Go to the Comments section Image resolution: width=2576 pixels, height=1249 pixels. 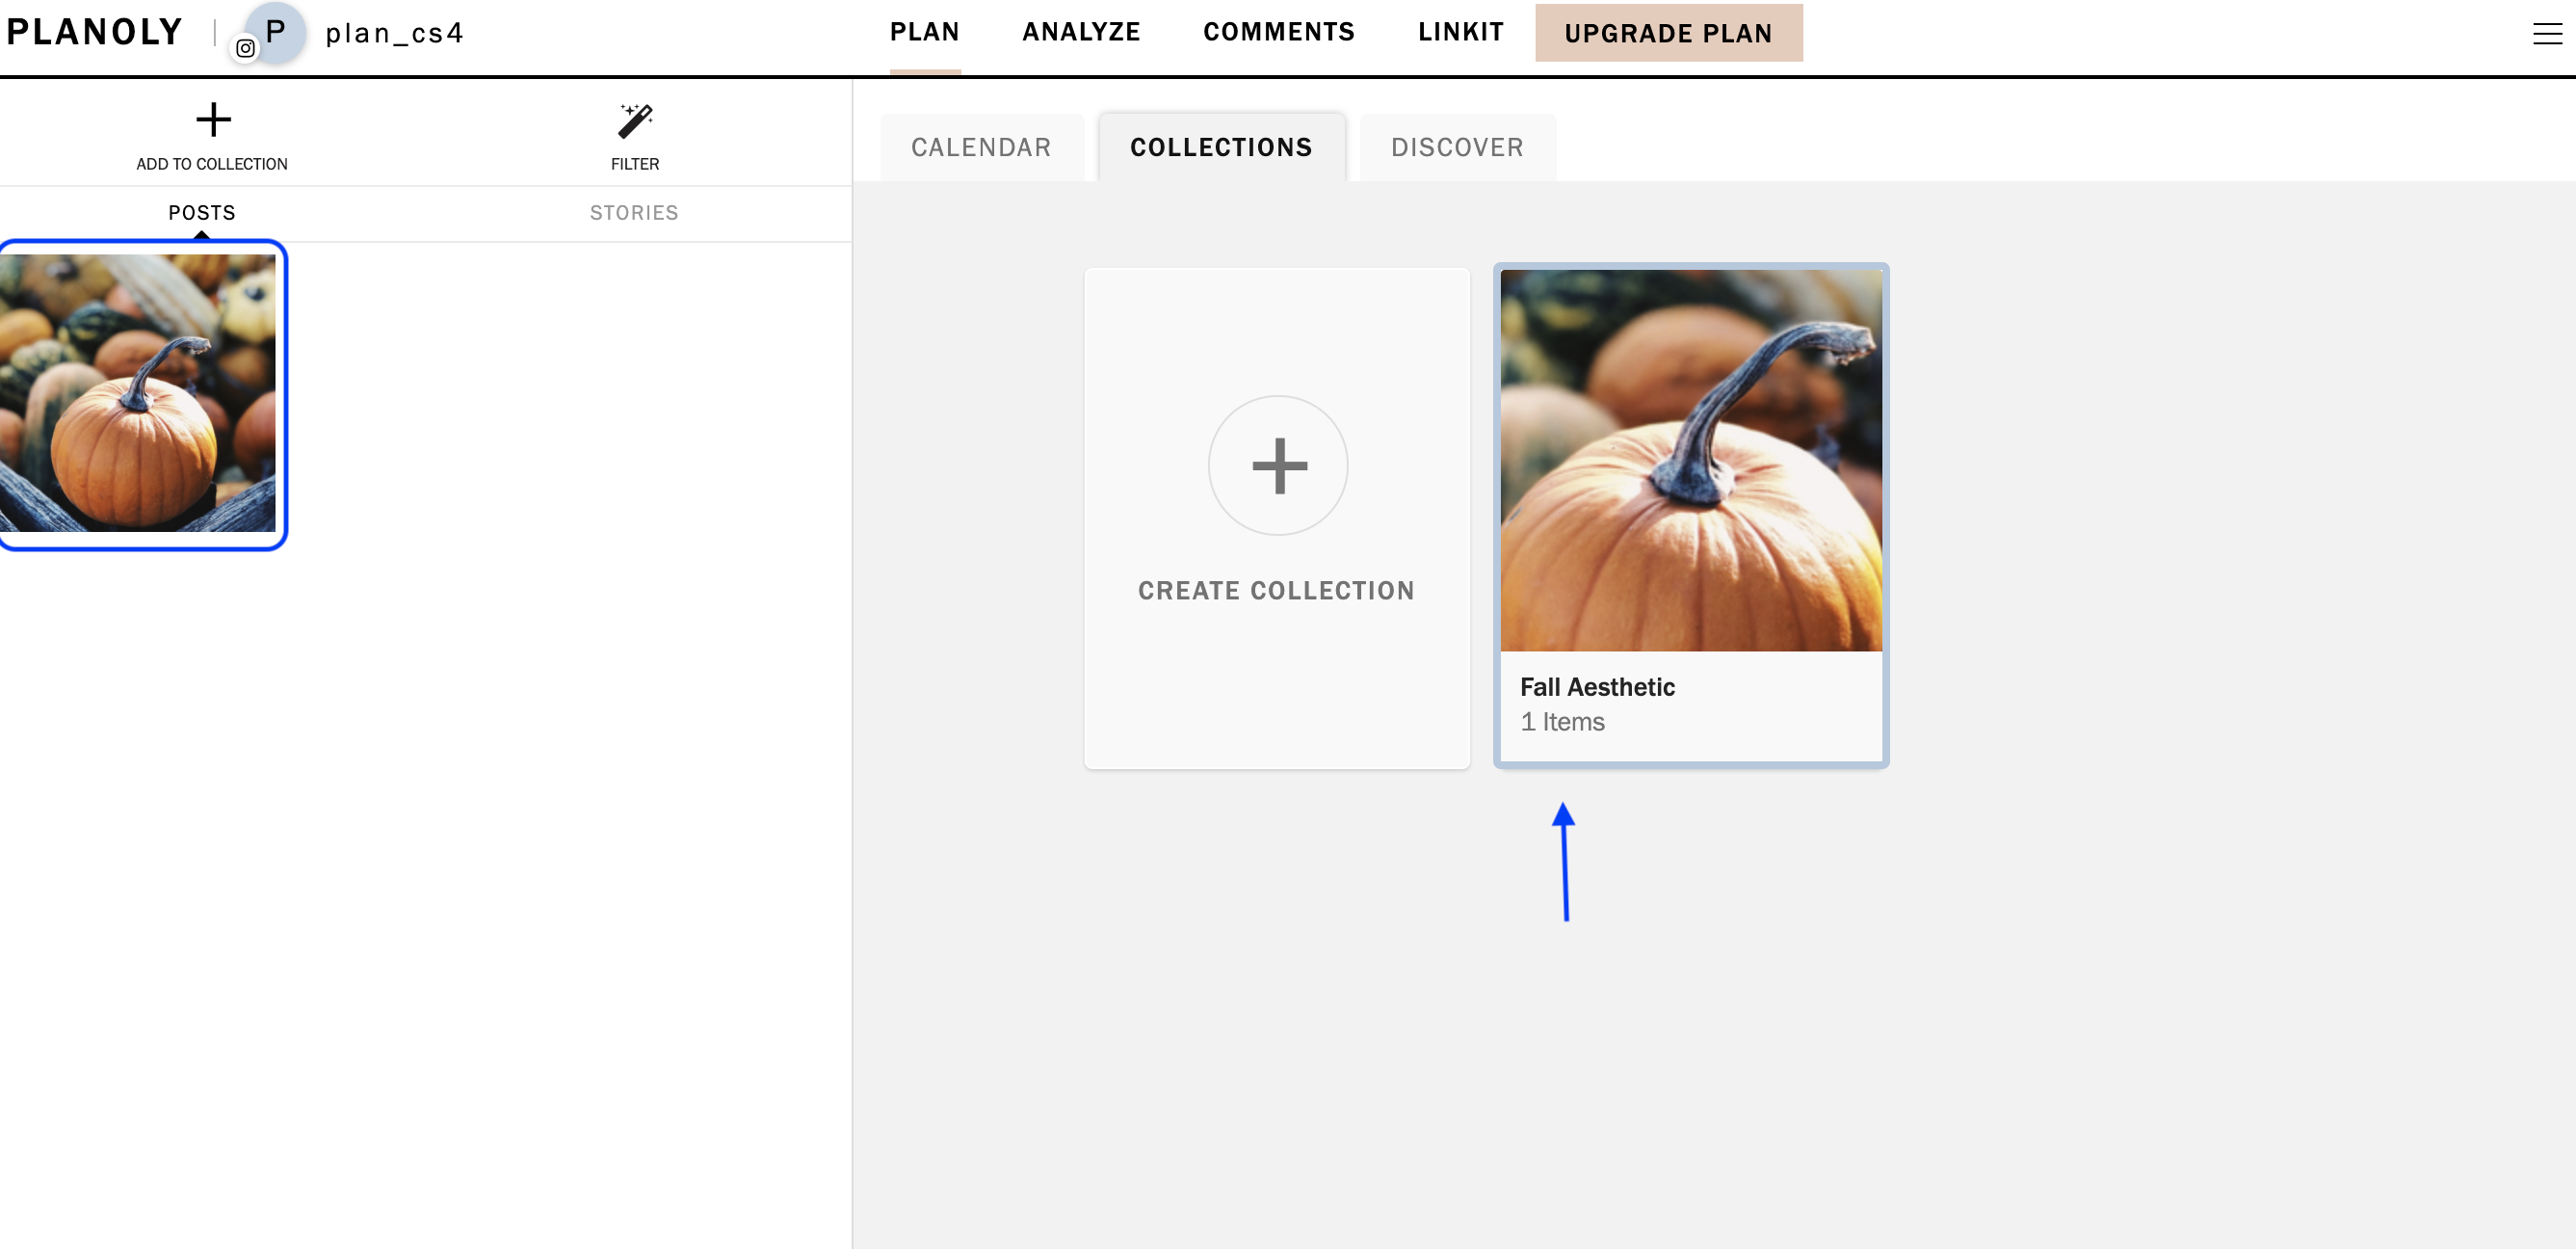[x=1279, y=32]
